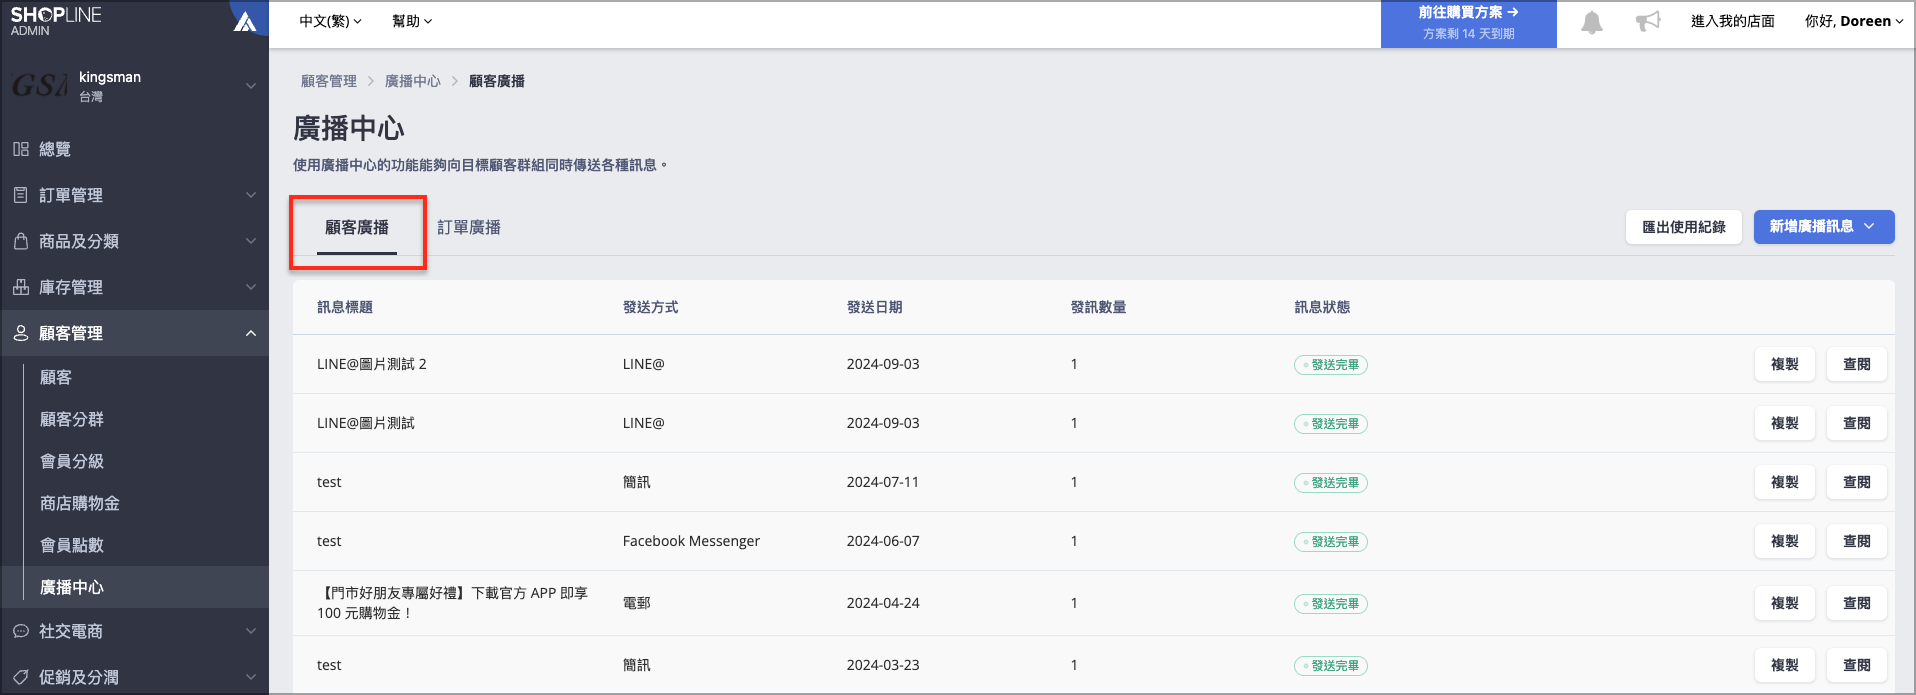The width and height of the screenshot is (1916, 695).
Task: Click 複製 for the 2024-07-11 test row
Action: coord(1784,482)
